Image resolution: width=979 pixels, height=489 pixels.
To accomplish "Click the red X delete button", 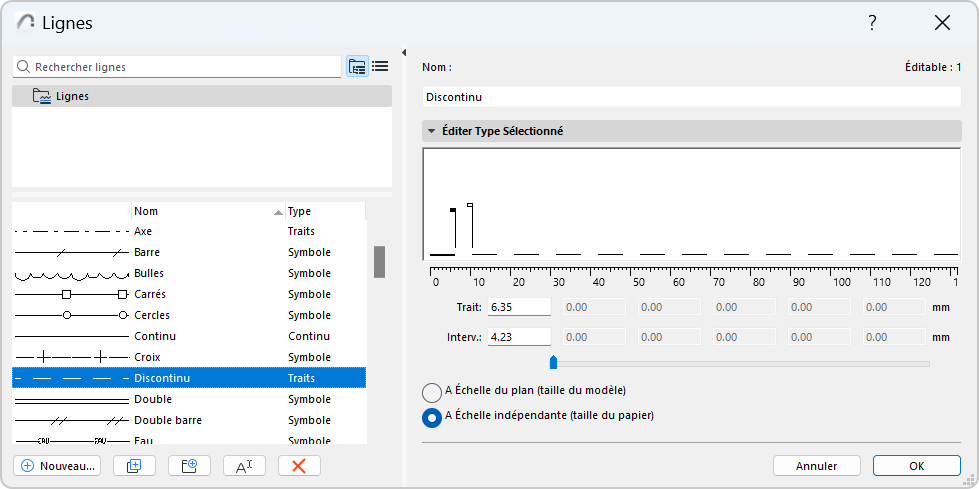I will point(299,466).
